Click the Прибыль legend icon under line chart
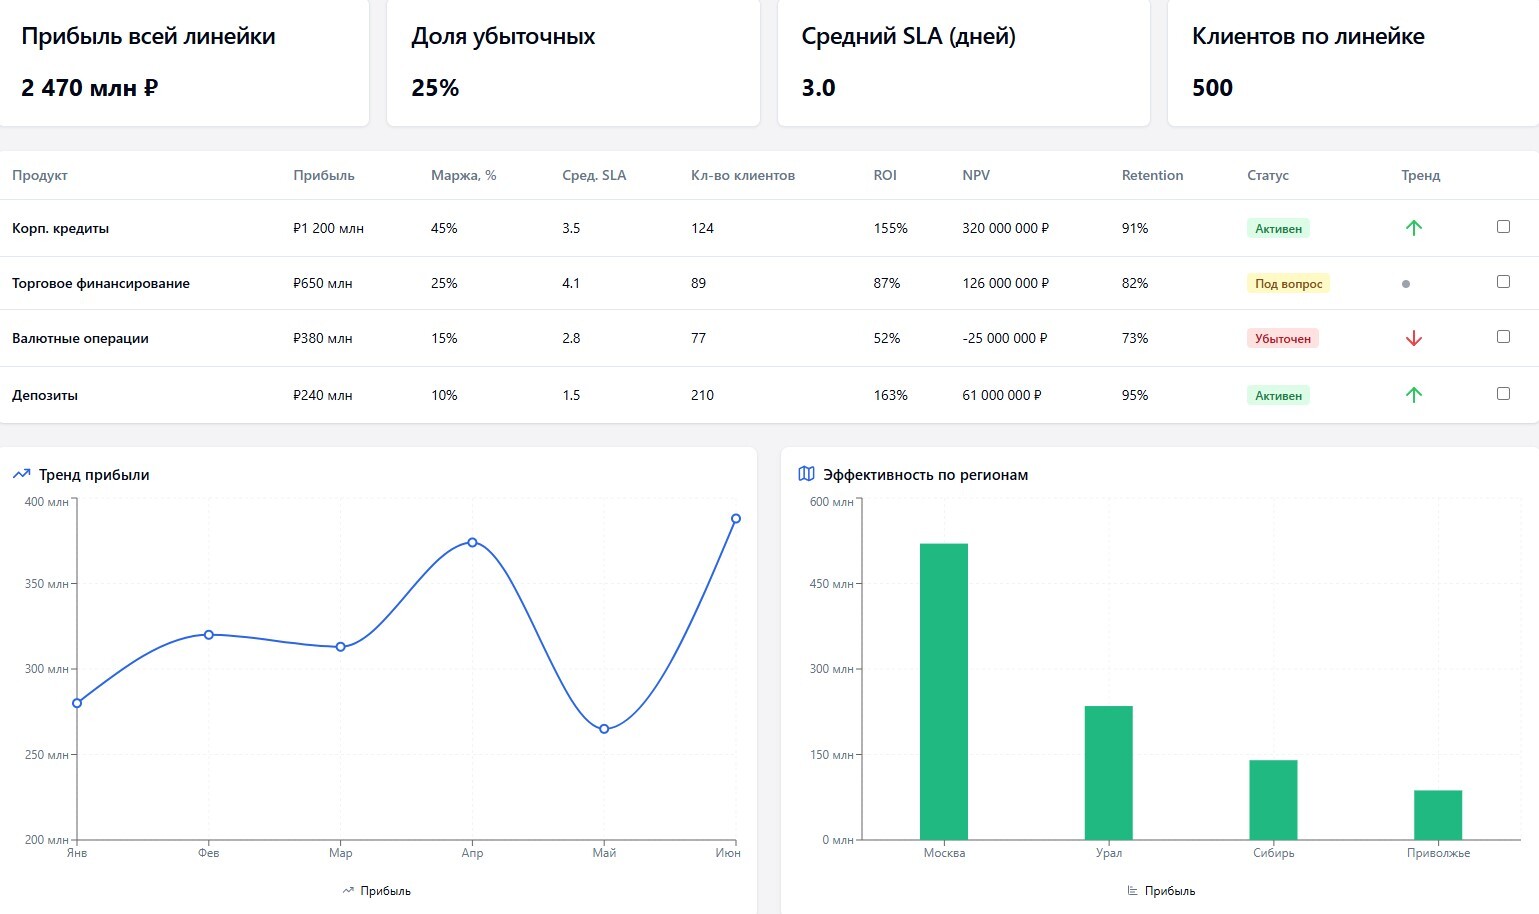1539x914 pixels. [348, 891]
